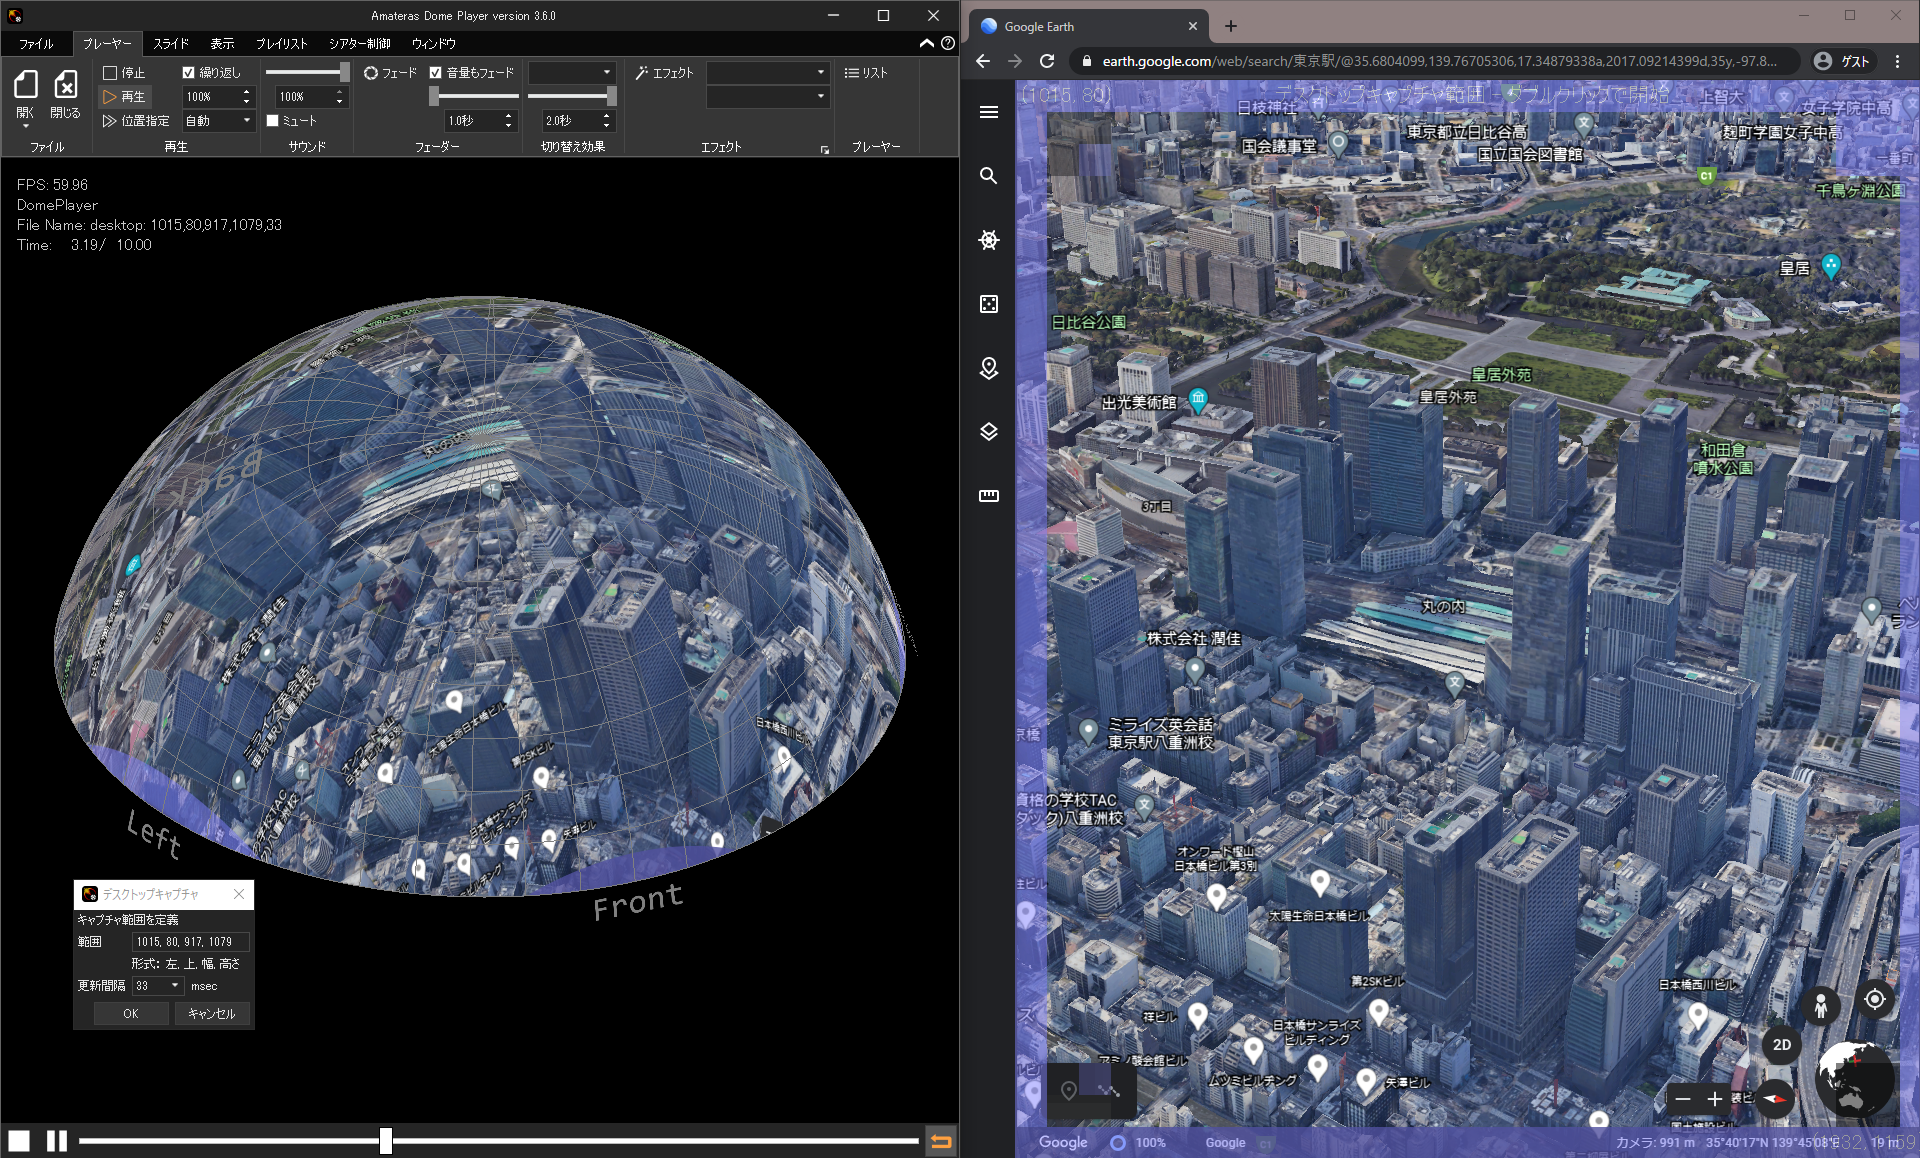Activate the Street View pegman
This screenshot has height=1158, width=1920.
click(x=1821, y=1004)
